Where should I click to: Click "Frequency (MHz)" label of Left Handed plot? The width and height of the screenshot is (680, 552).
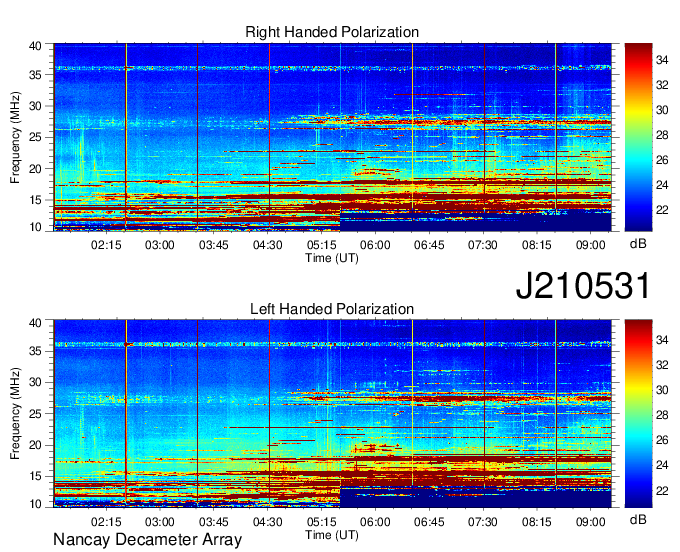coord(15,414)
